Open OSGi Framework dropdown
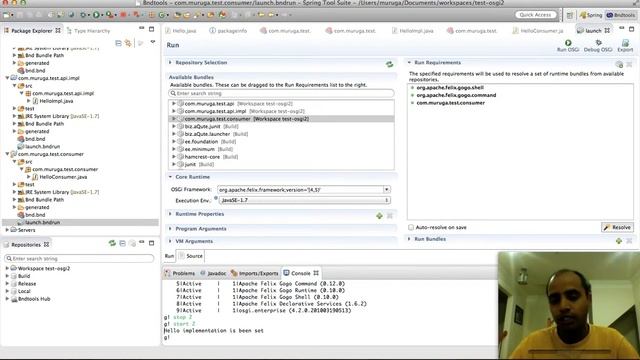Screen dimensions: 640x360 [x=386, y=189]
